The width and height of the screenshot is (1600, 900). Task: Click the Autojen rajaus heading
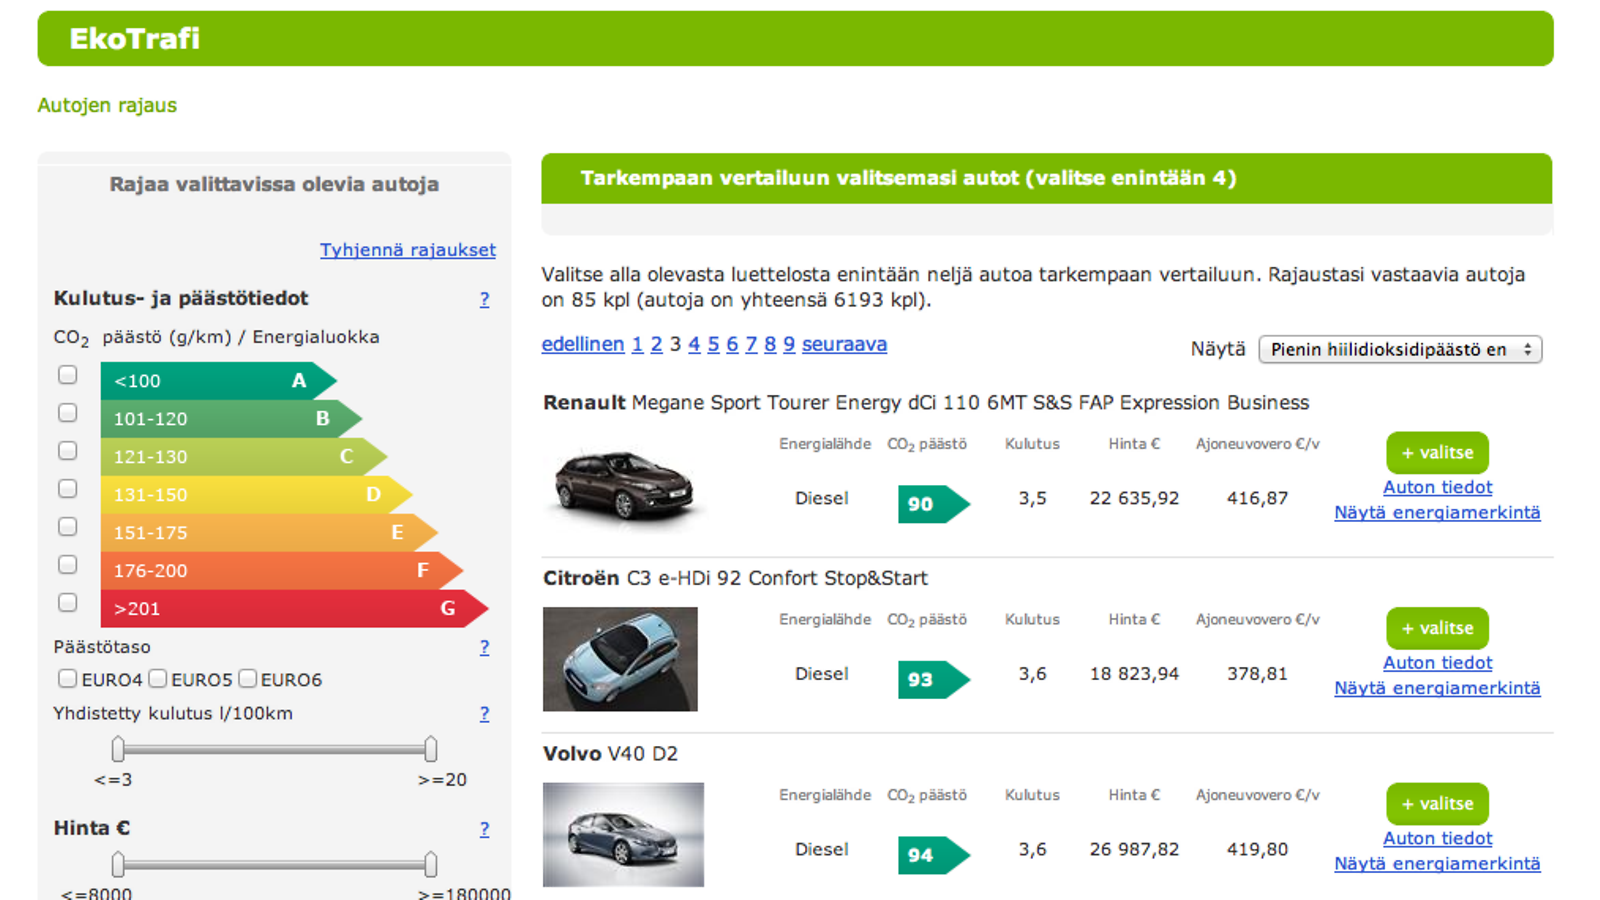107,105
